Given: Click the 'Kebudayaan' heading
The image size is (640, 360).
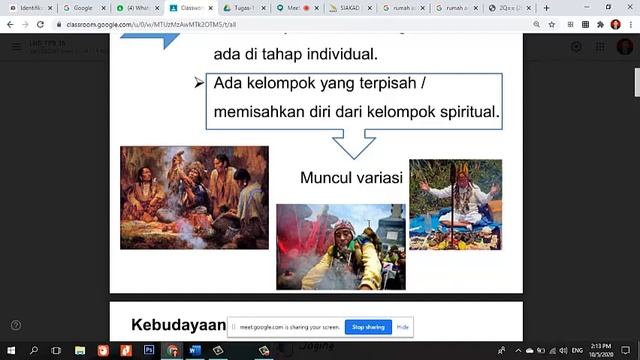Looking at the screenshot, I should 178,325.
